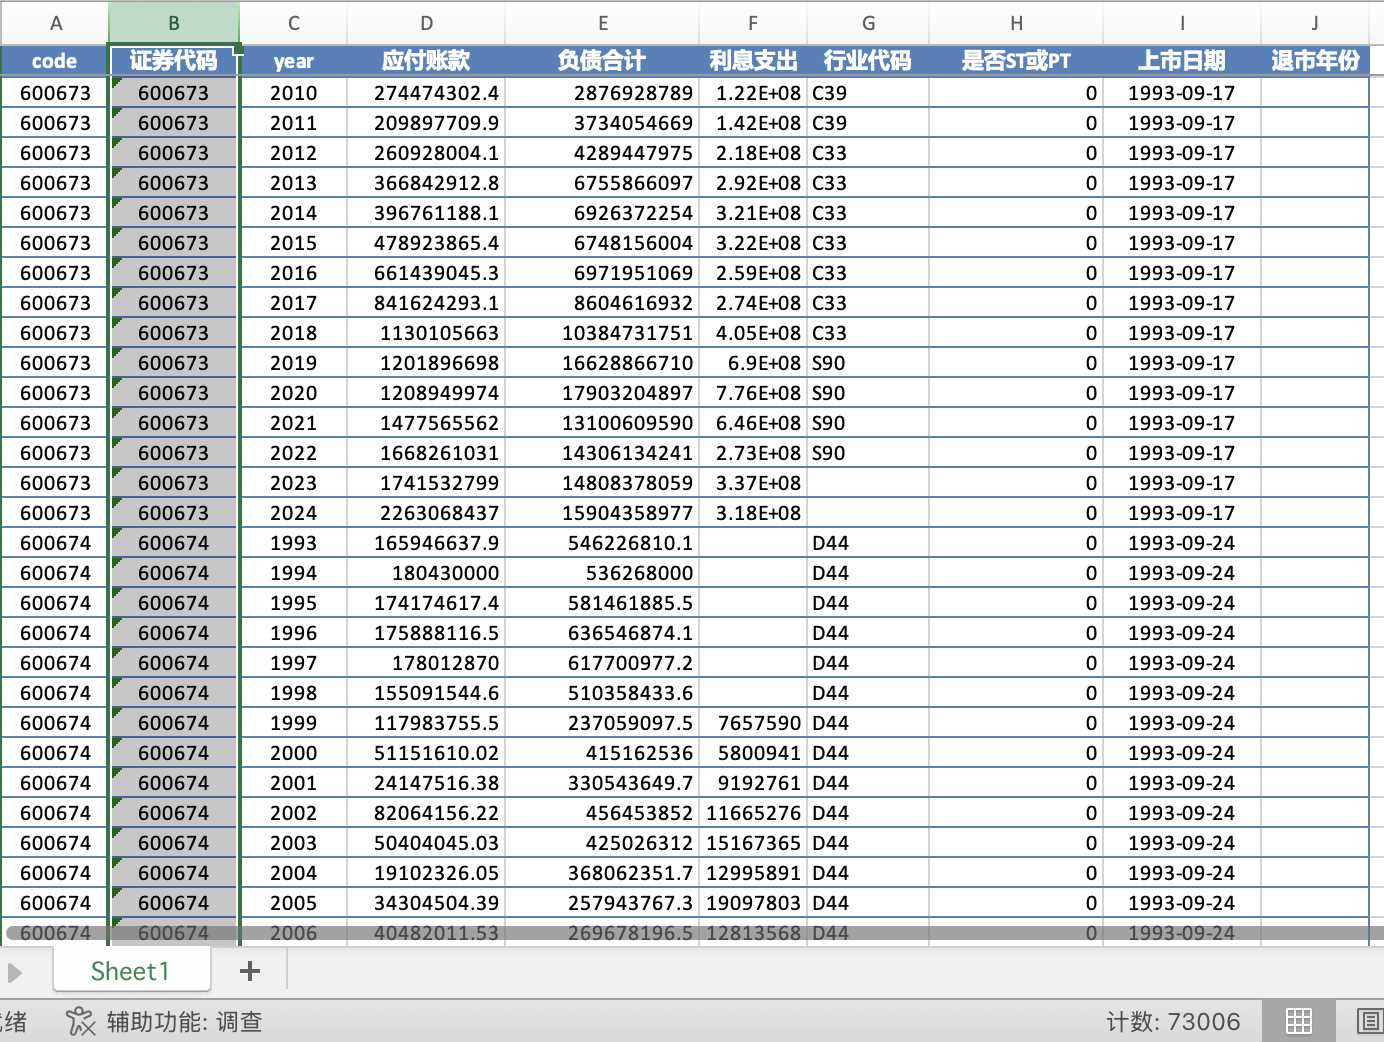The image size is (1384, 1042).
Task: Select column J header
Action: (1315, 23)
